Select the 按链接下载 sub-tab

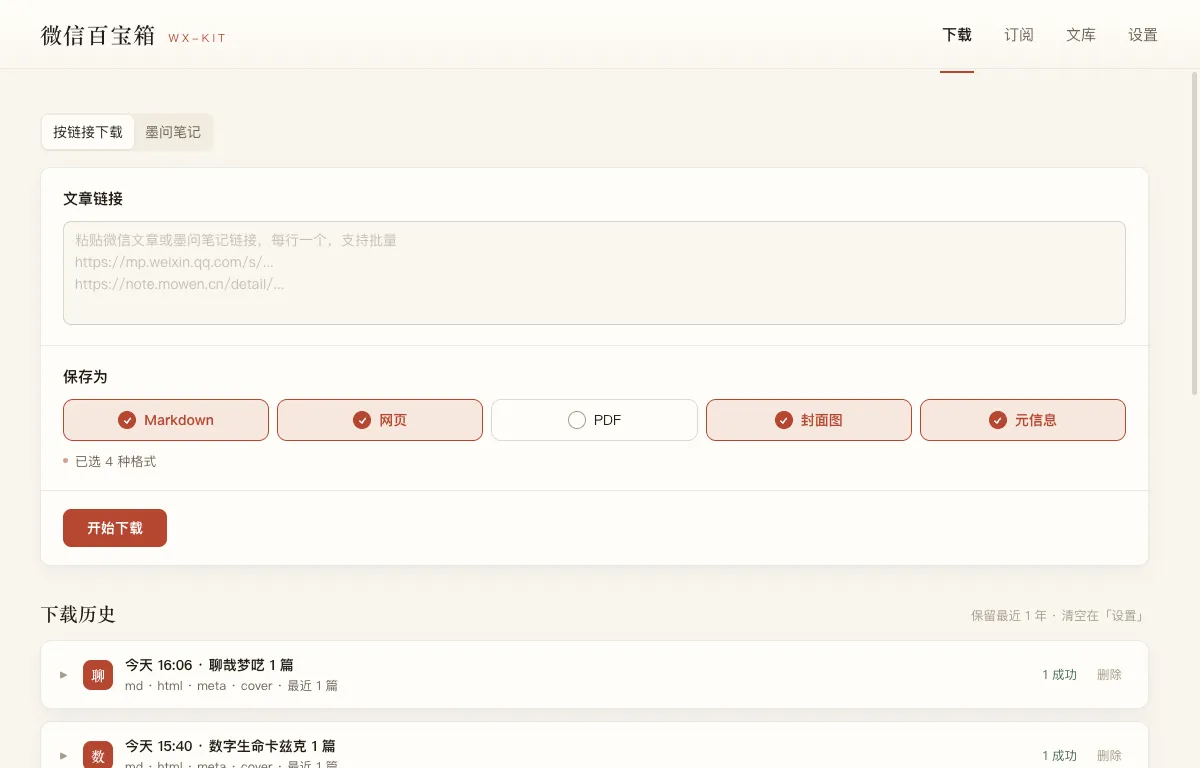pos(88,132)
